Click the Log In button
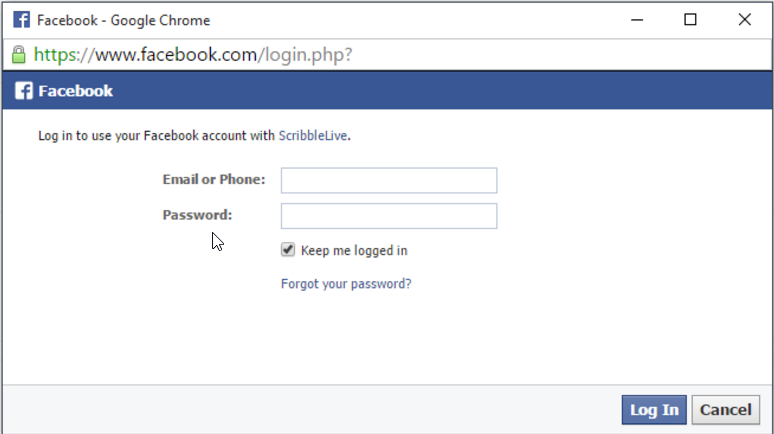 654,410
